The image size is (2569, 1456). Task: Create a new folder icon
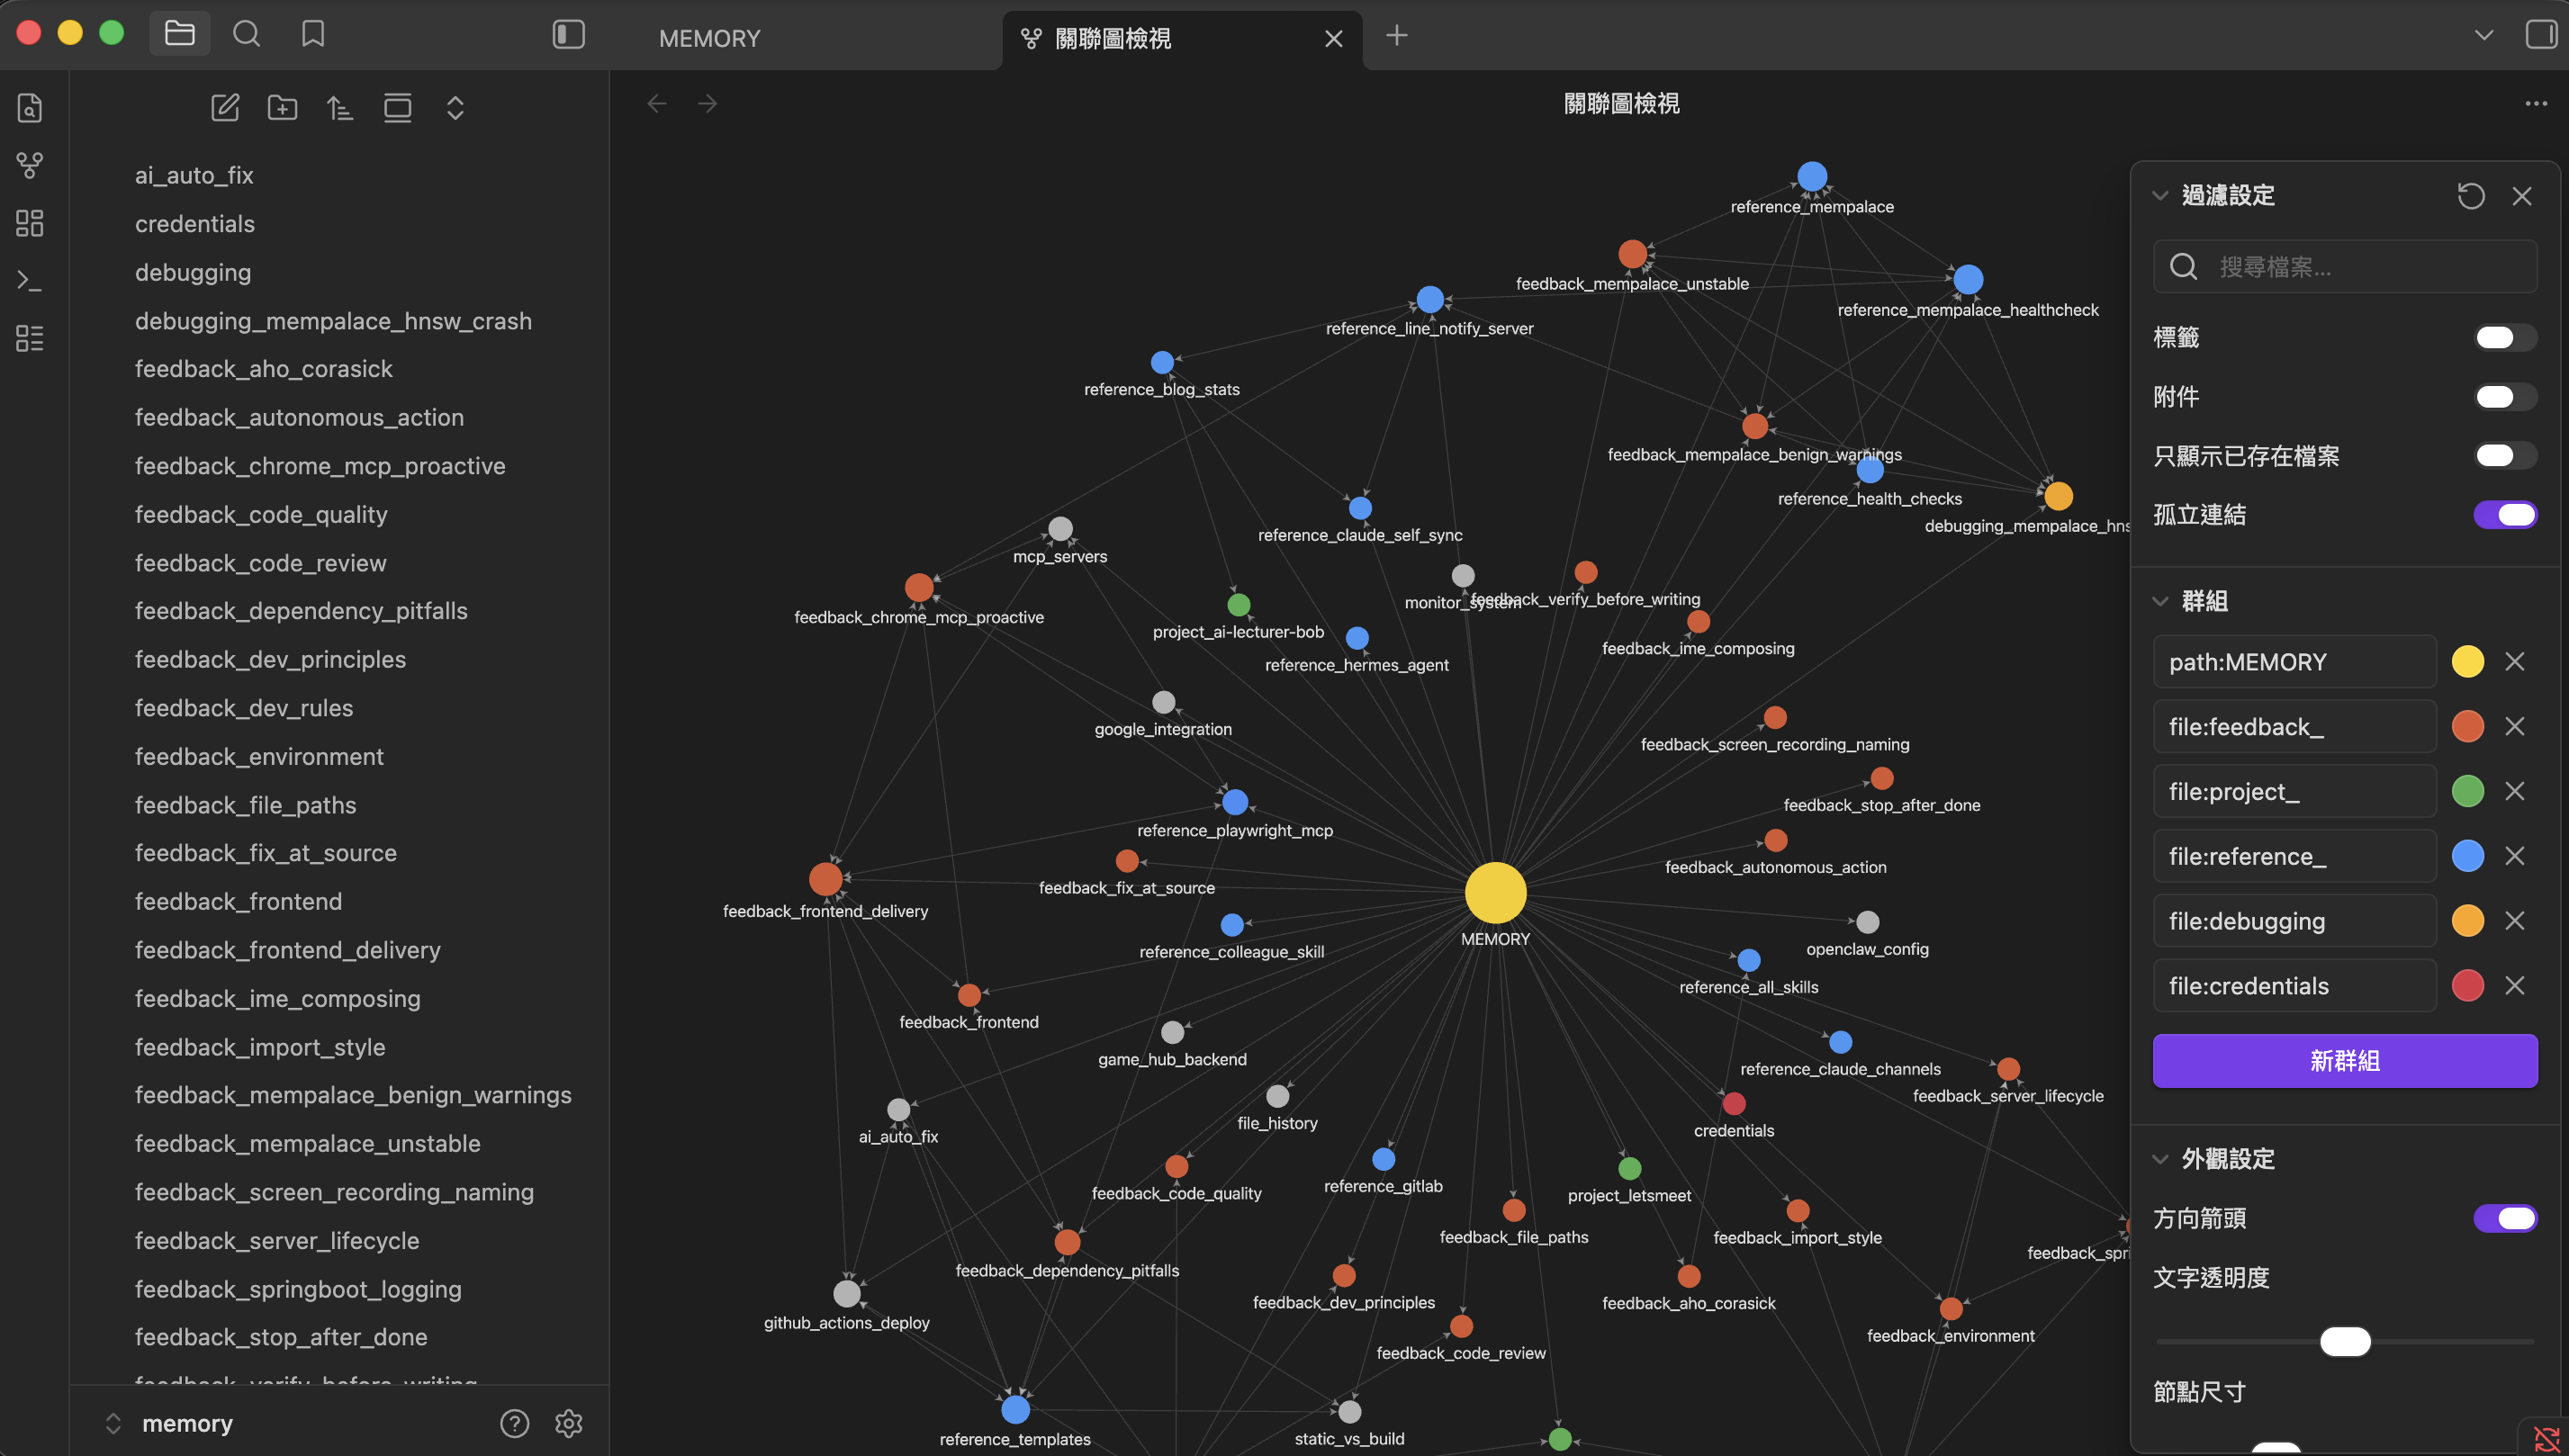pos(283,107)
